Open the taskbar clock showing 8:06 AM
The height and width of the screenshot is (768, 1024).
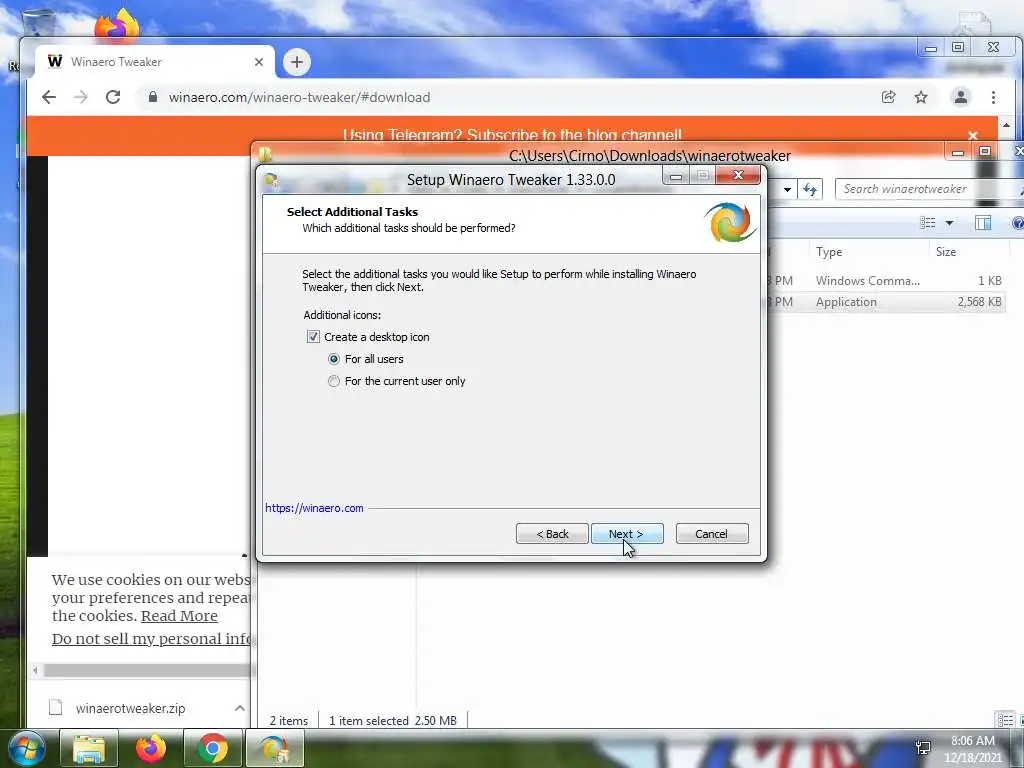(x=973, y=749)
